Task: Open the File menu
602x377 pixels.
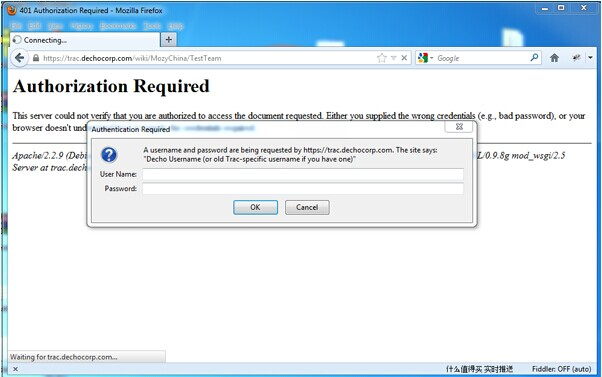Action: [16, 26]
